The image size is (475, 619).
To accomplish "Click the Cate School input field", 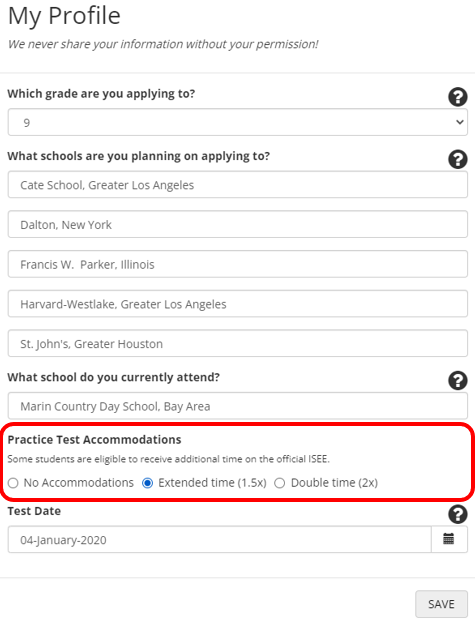I will click(x=238, y=185).
